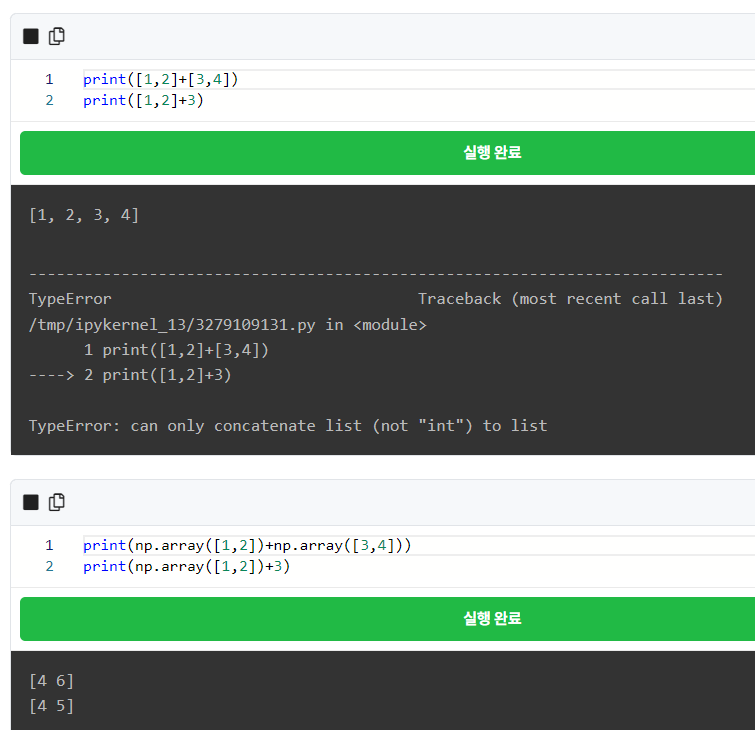
Task: Click the 'TypeError' heading in traceback output
Action: pos(70,299)
